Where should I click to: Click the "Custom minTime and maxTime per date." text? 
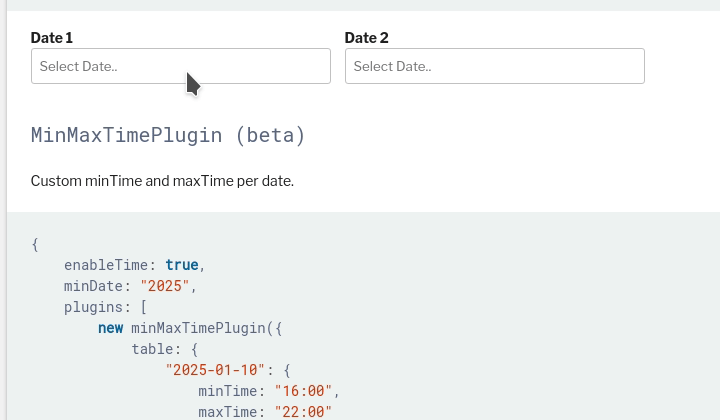point(162,181)
